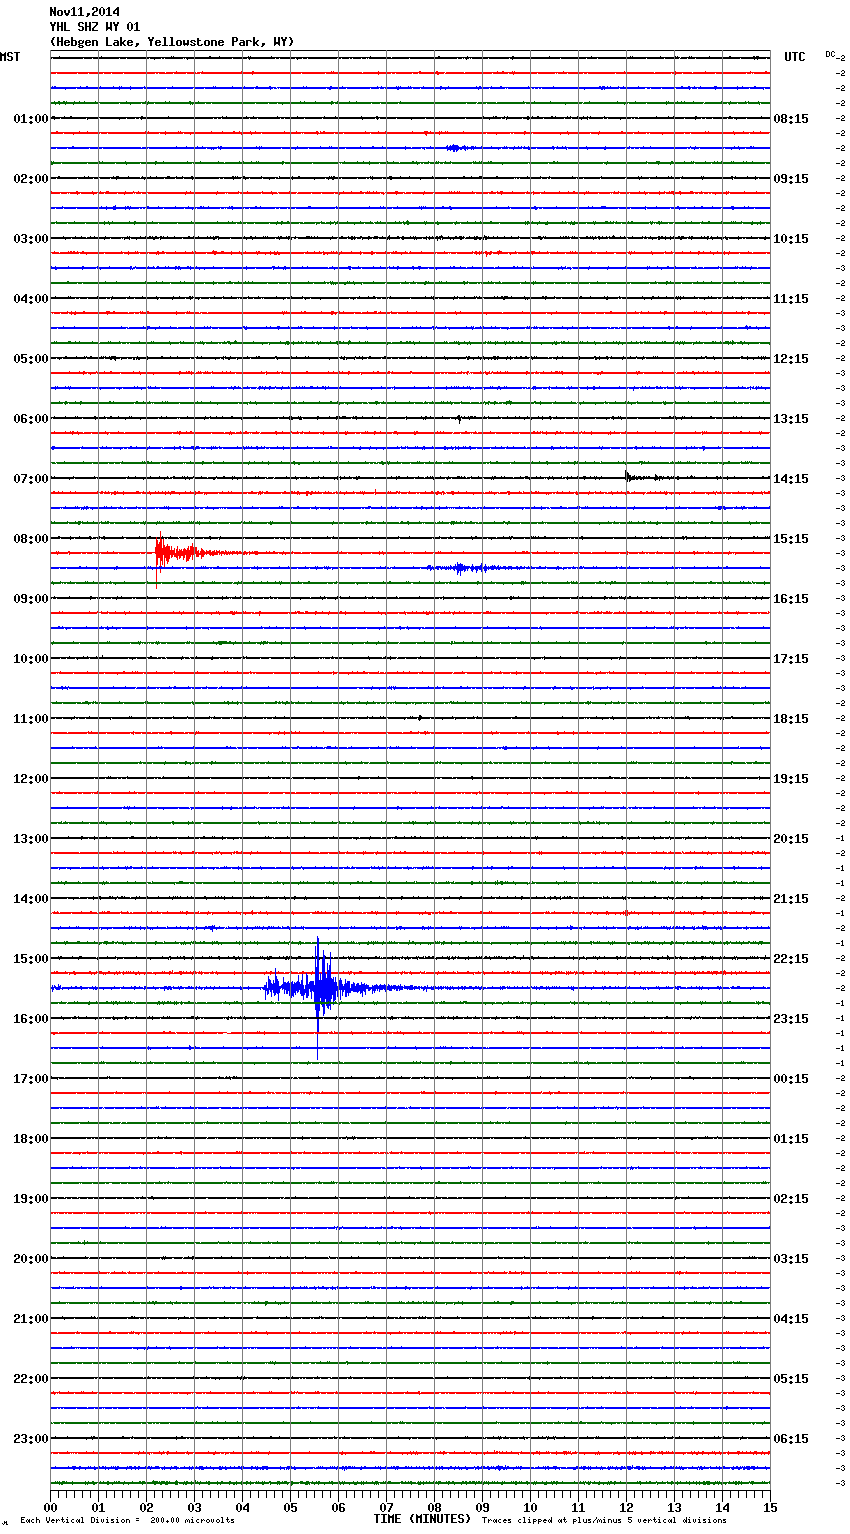This screenshot has width=850, height=1534.
Task: Click the DC column header
Action: click(830, 54)
